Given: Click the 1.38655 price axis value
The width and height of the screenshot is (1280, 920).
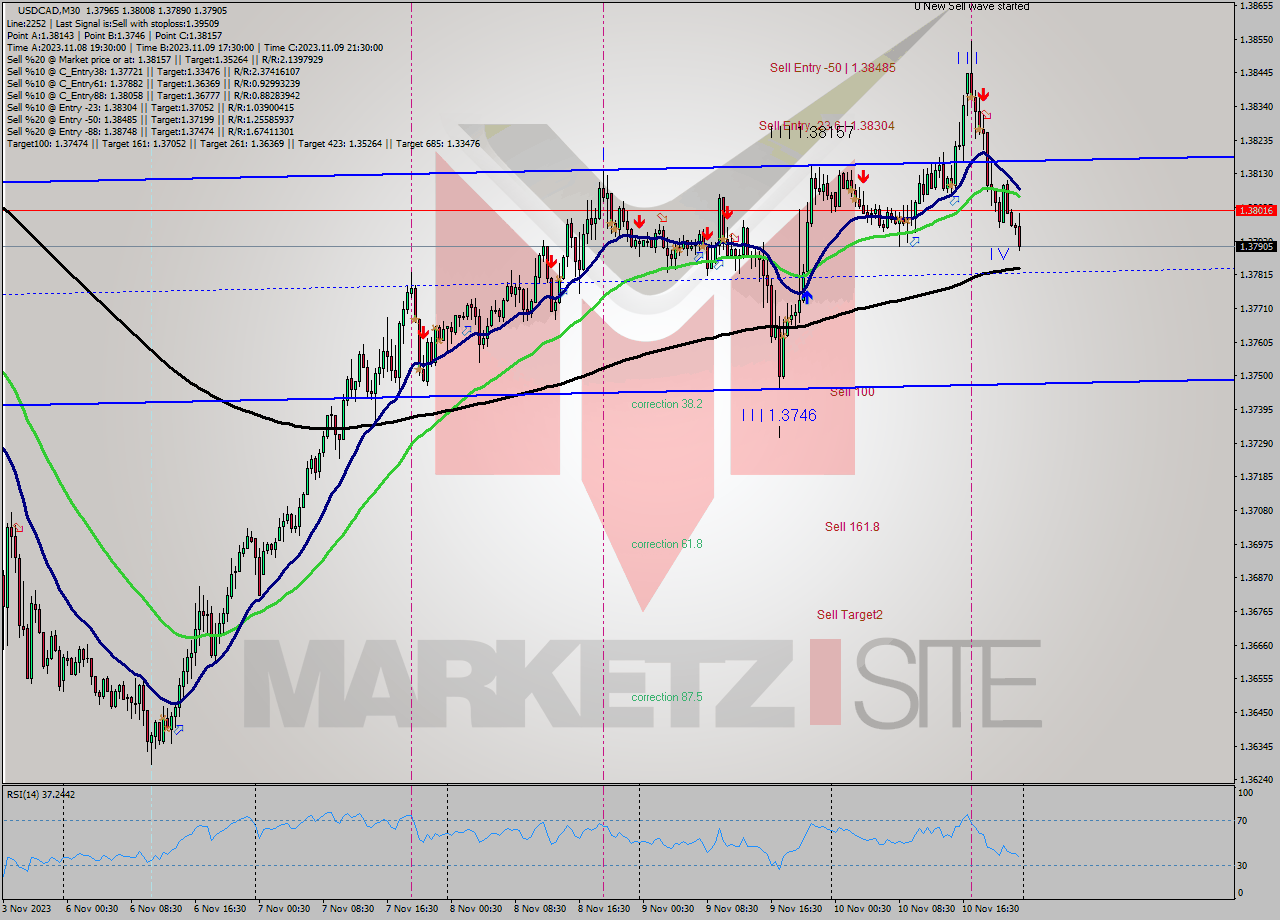Looking at the screenshot, I should point(1256,6).
